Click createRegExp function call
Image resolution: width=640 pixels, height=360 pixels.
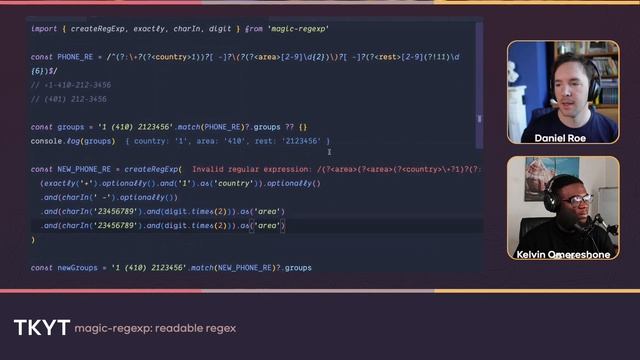pyautogui.click(x=153, y=169)
